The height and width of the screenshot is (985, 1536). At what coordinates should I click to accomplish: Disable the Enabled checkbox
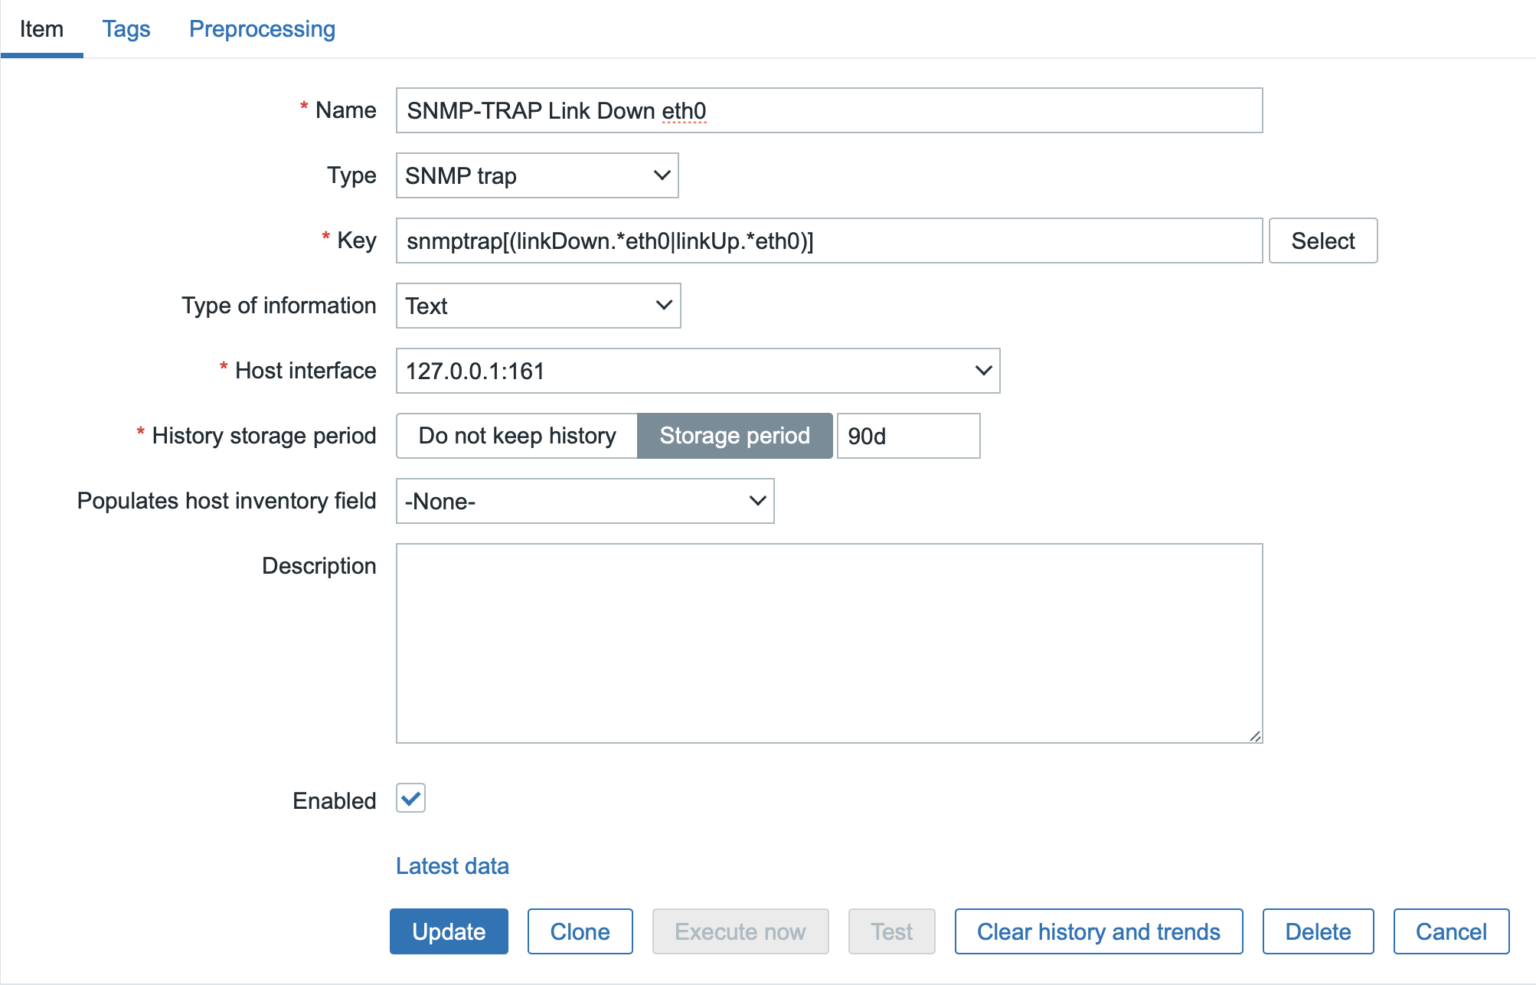tap(410, 798)
